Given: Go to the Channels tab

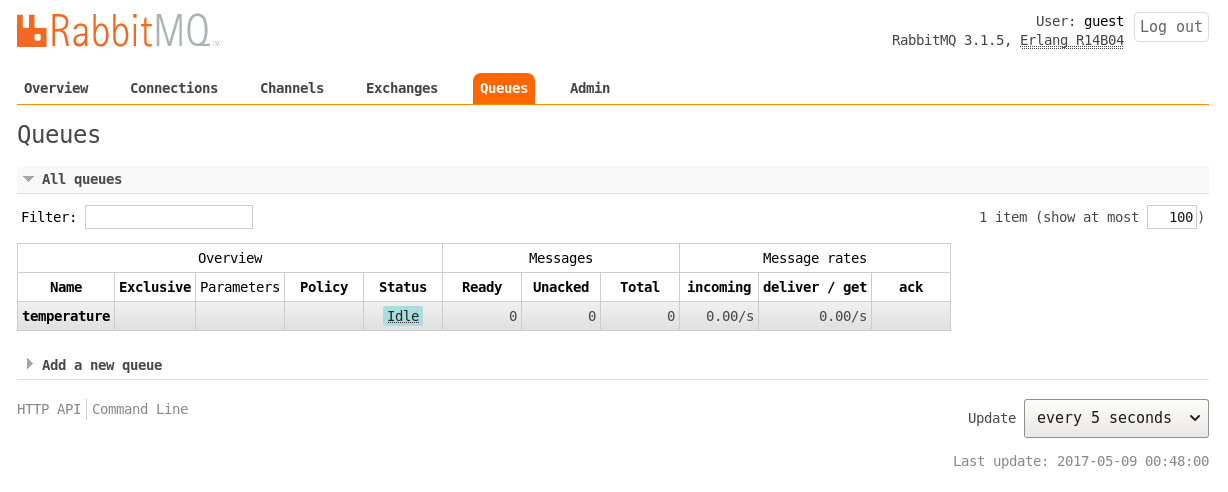Looking at the screenshot, I should (292, 88).
